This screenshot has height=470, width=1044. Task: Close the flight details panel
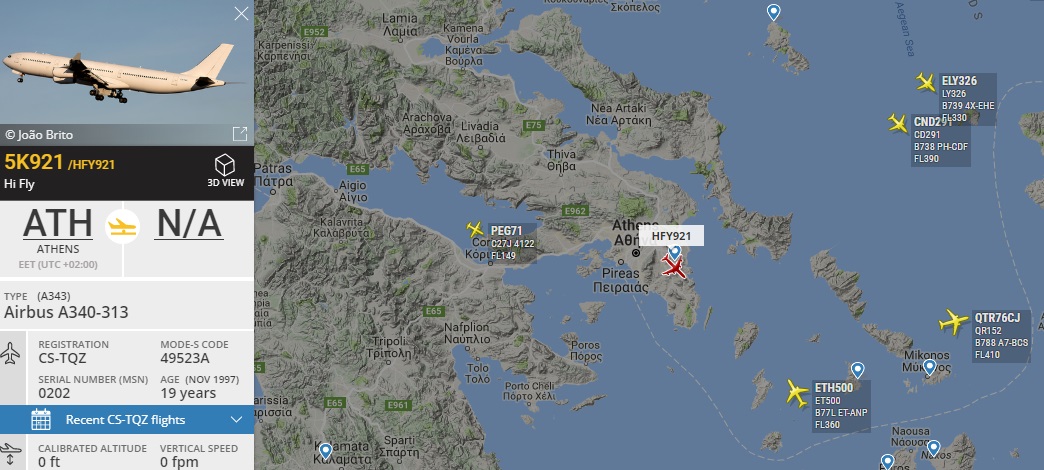click(241, 13)
